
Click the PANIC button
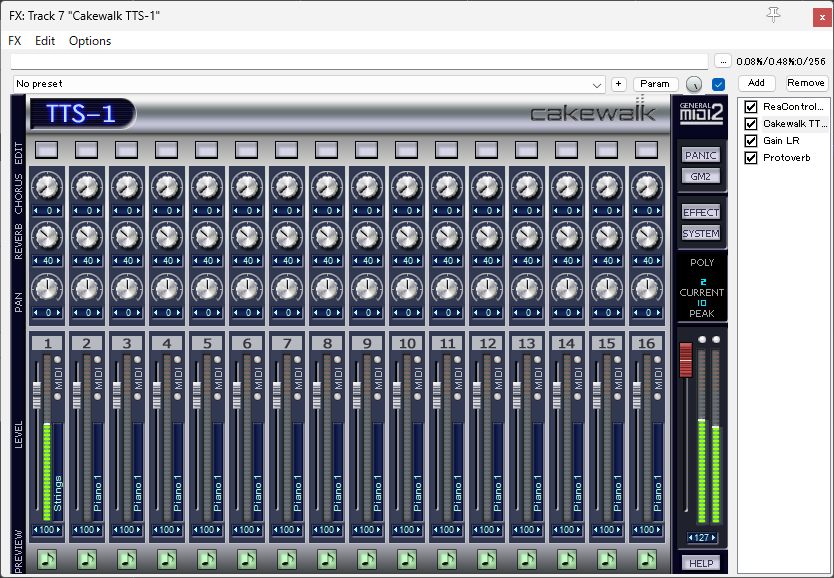(701, 155)
